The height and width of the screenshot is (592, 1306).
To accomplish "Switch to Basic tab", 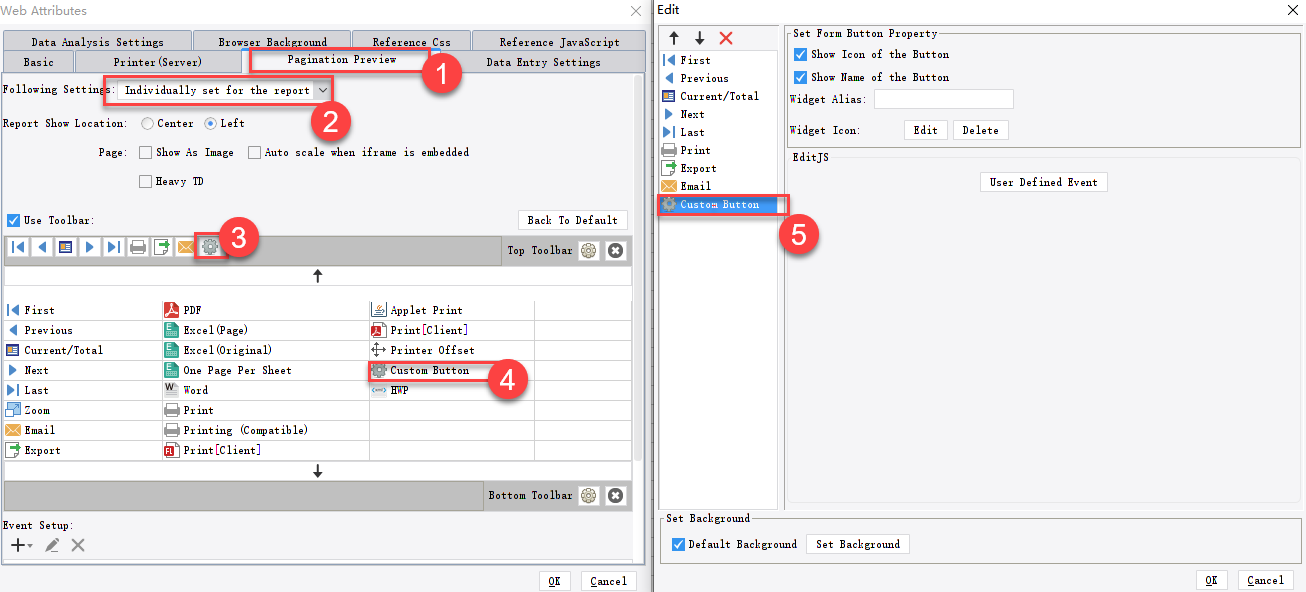I will tap(38, 62).
